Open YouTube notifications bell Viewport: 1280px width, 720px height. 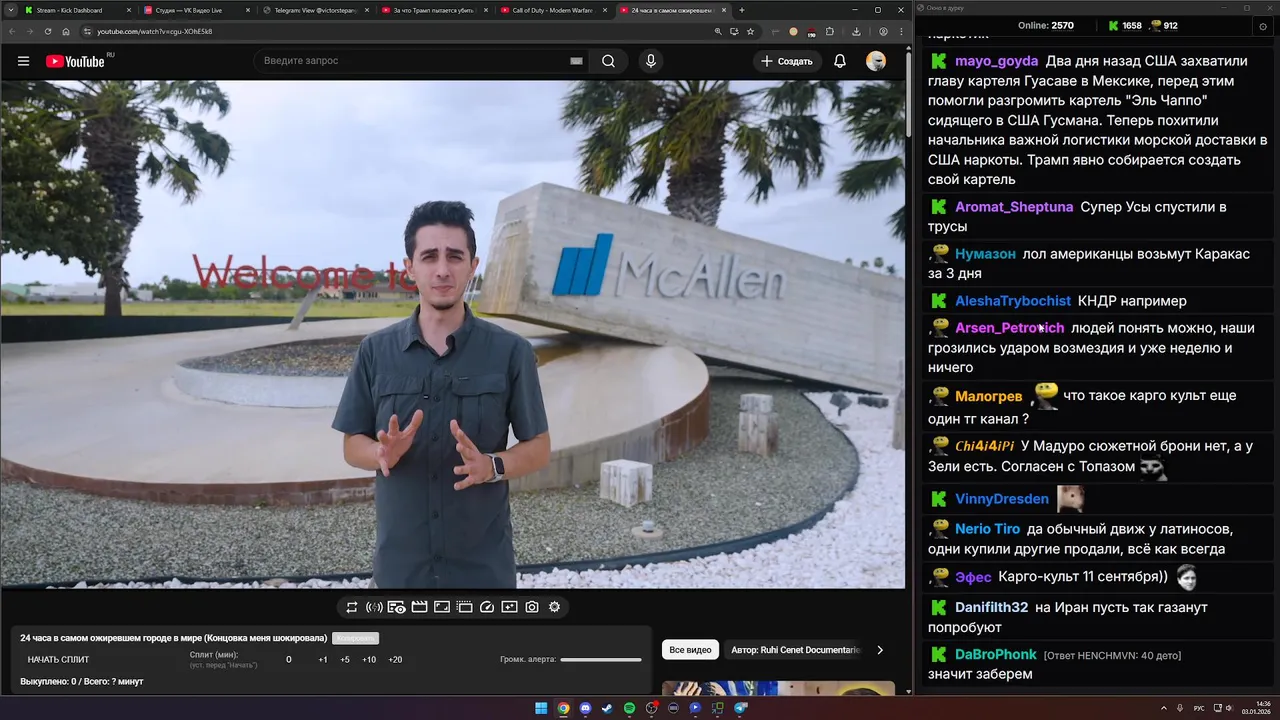pyautogui.click(x=840, y=61)
